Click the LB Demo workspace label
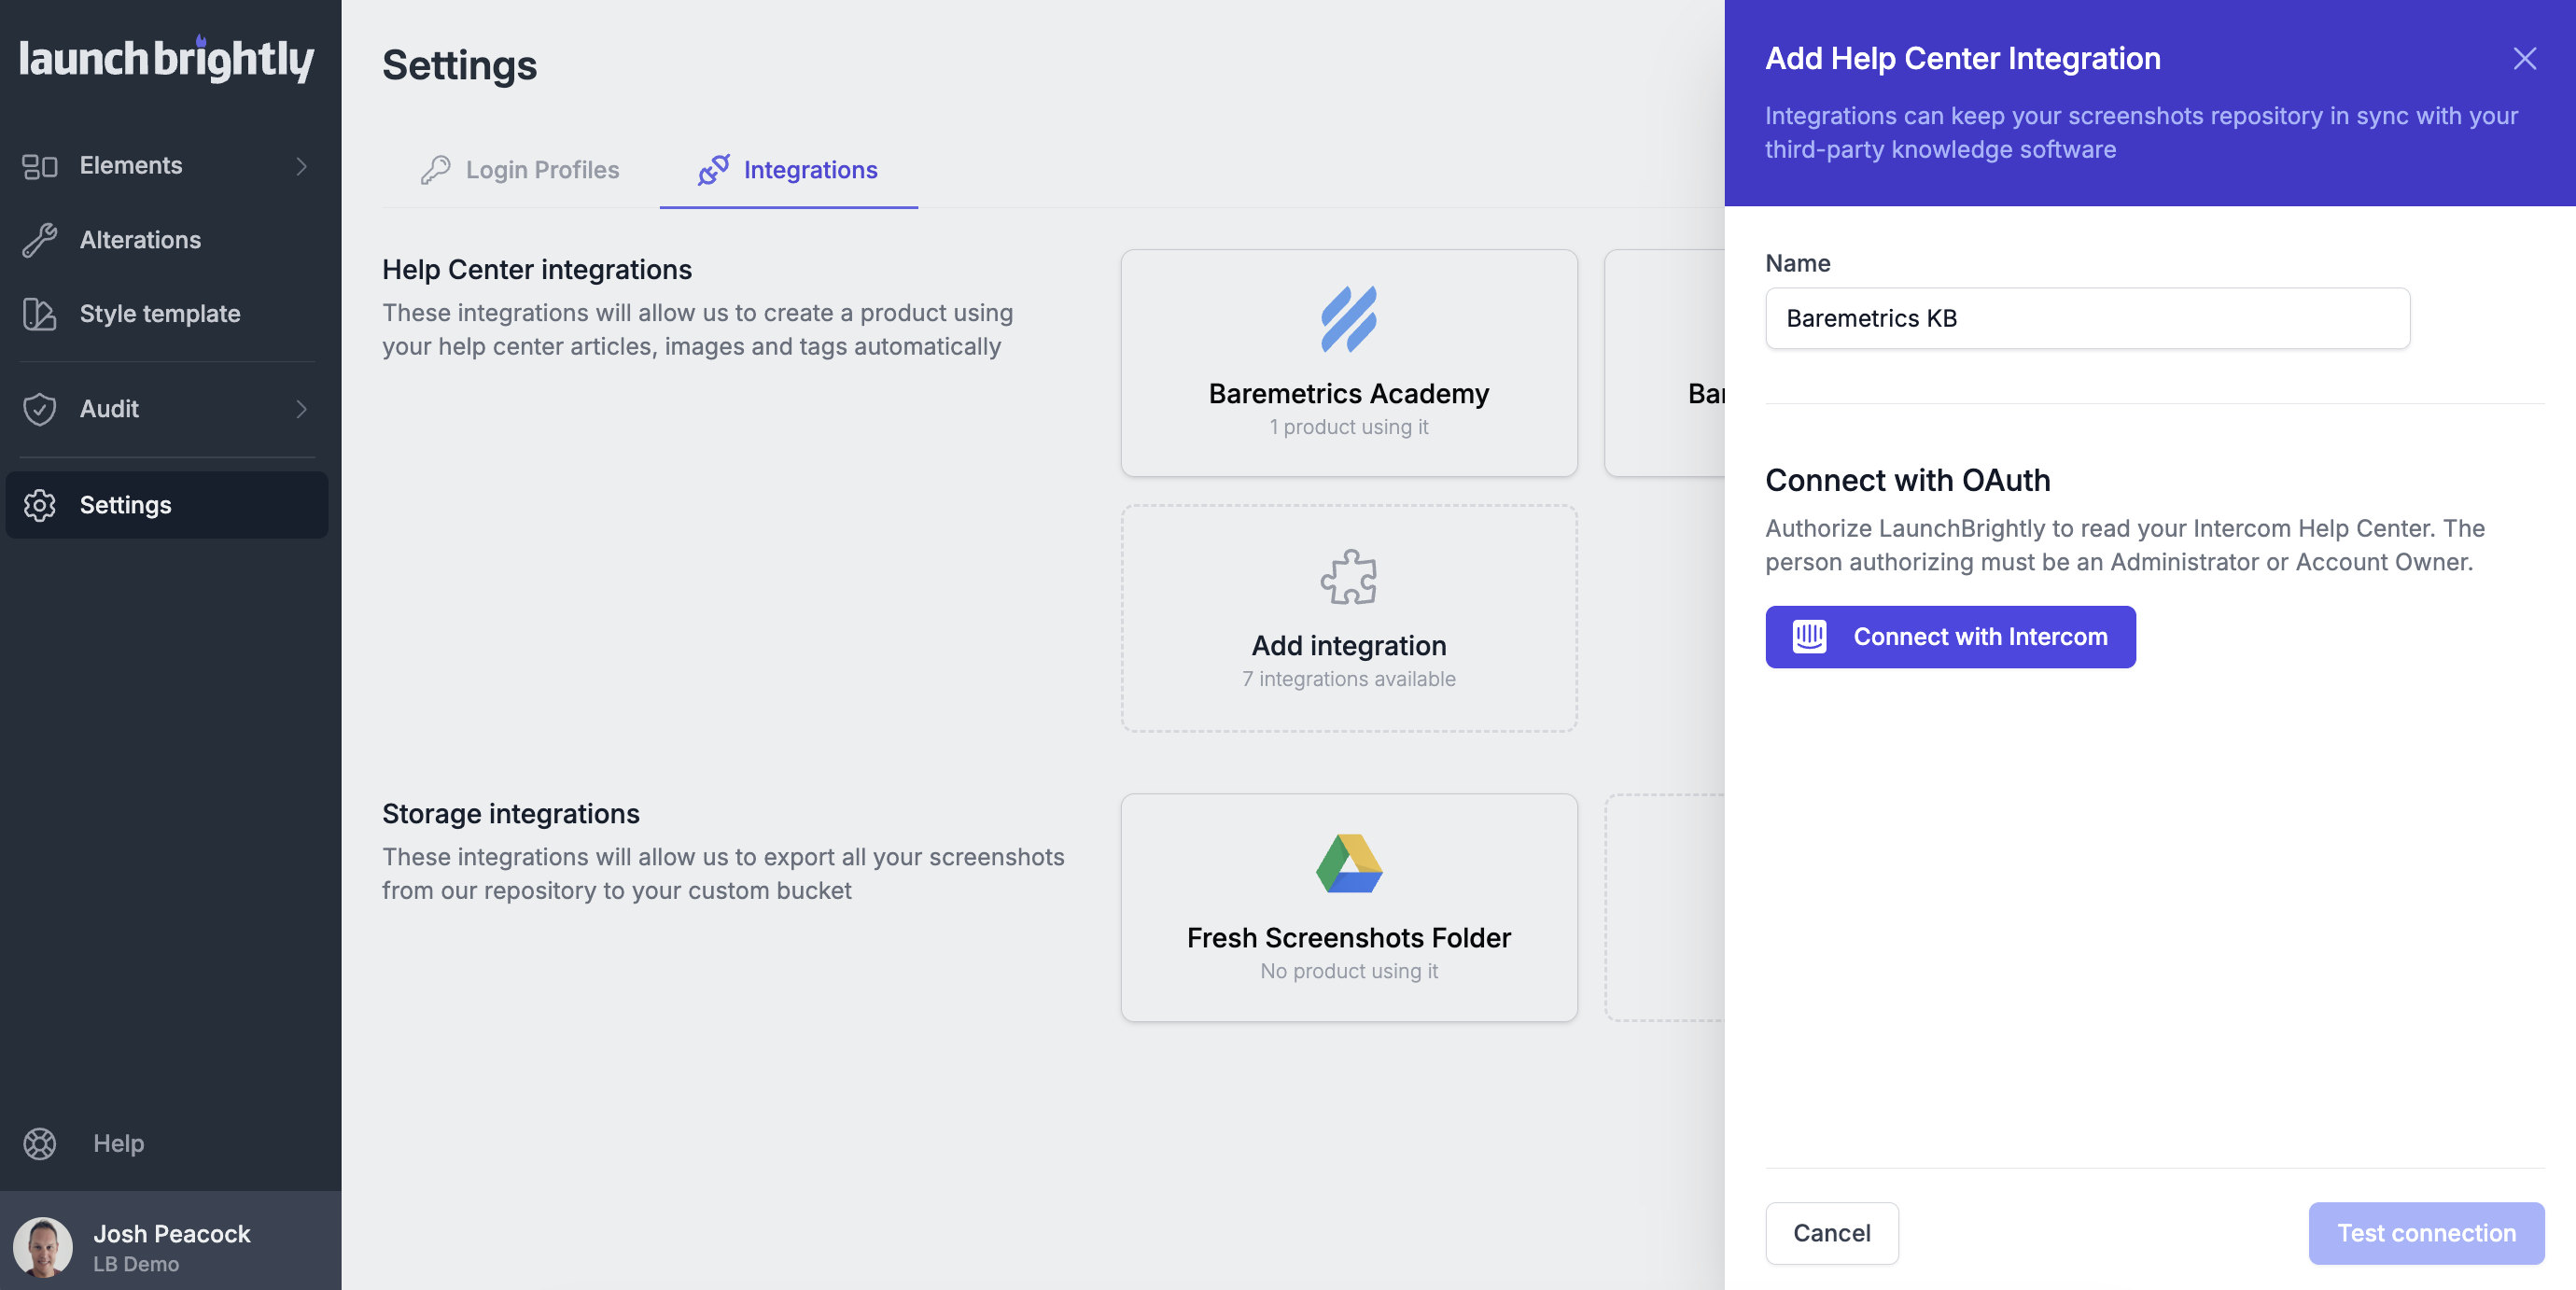 pyautogui.click(x=136, y=1264)
